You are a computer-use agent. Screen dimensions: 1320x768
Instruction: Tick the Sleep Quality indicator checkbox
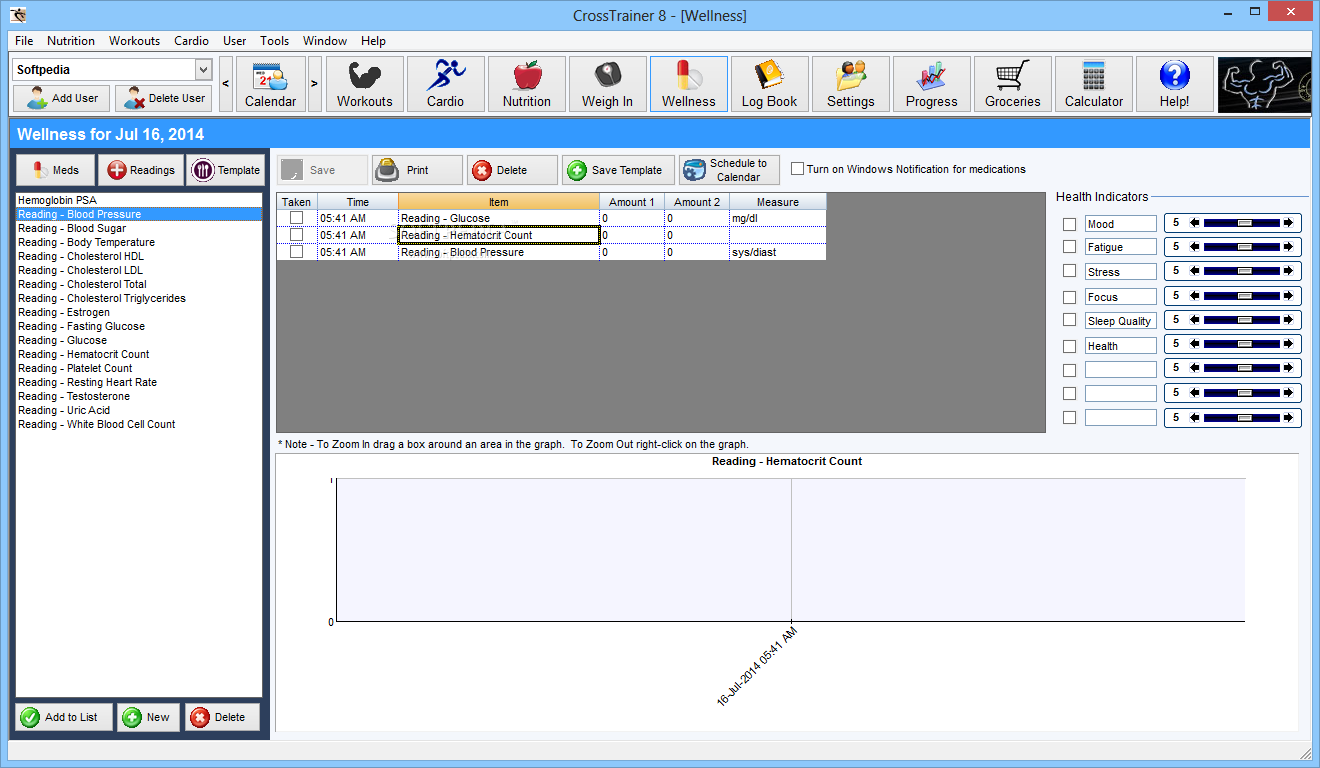pos(1070,320)
